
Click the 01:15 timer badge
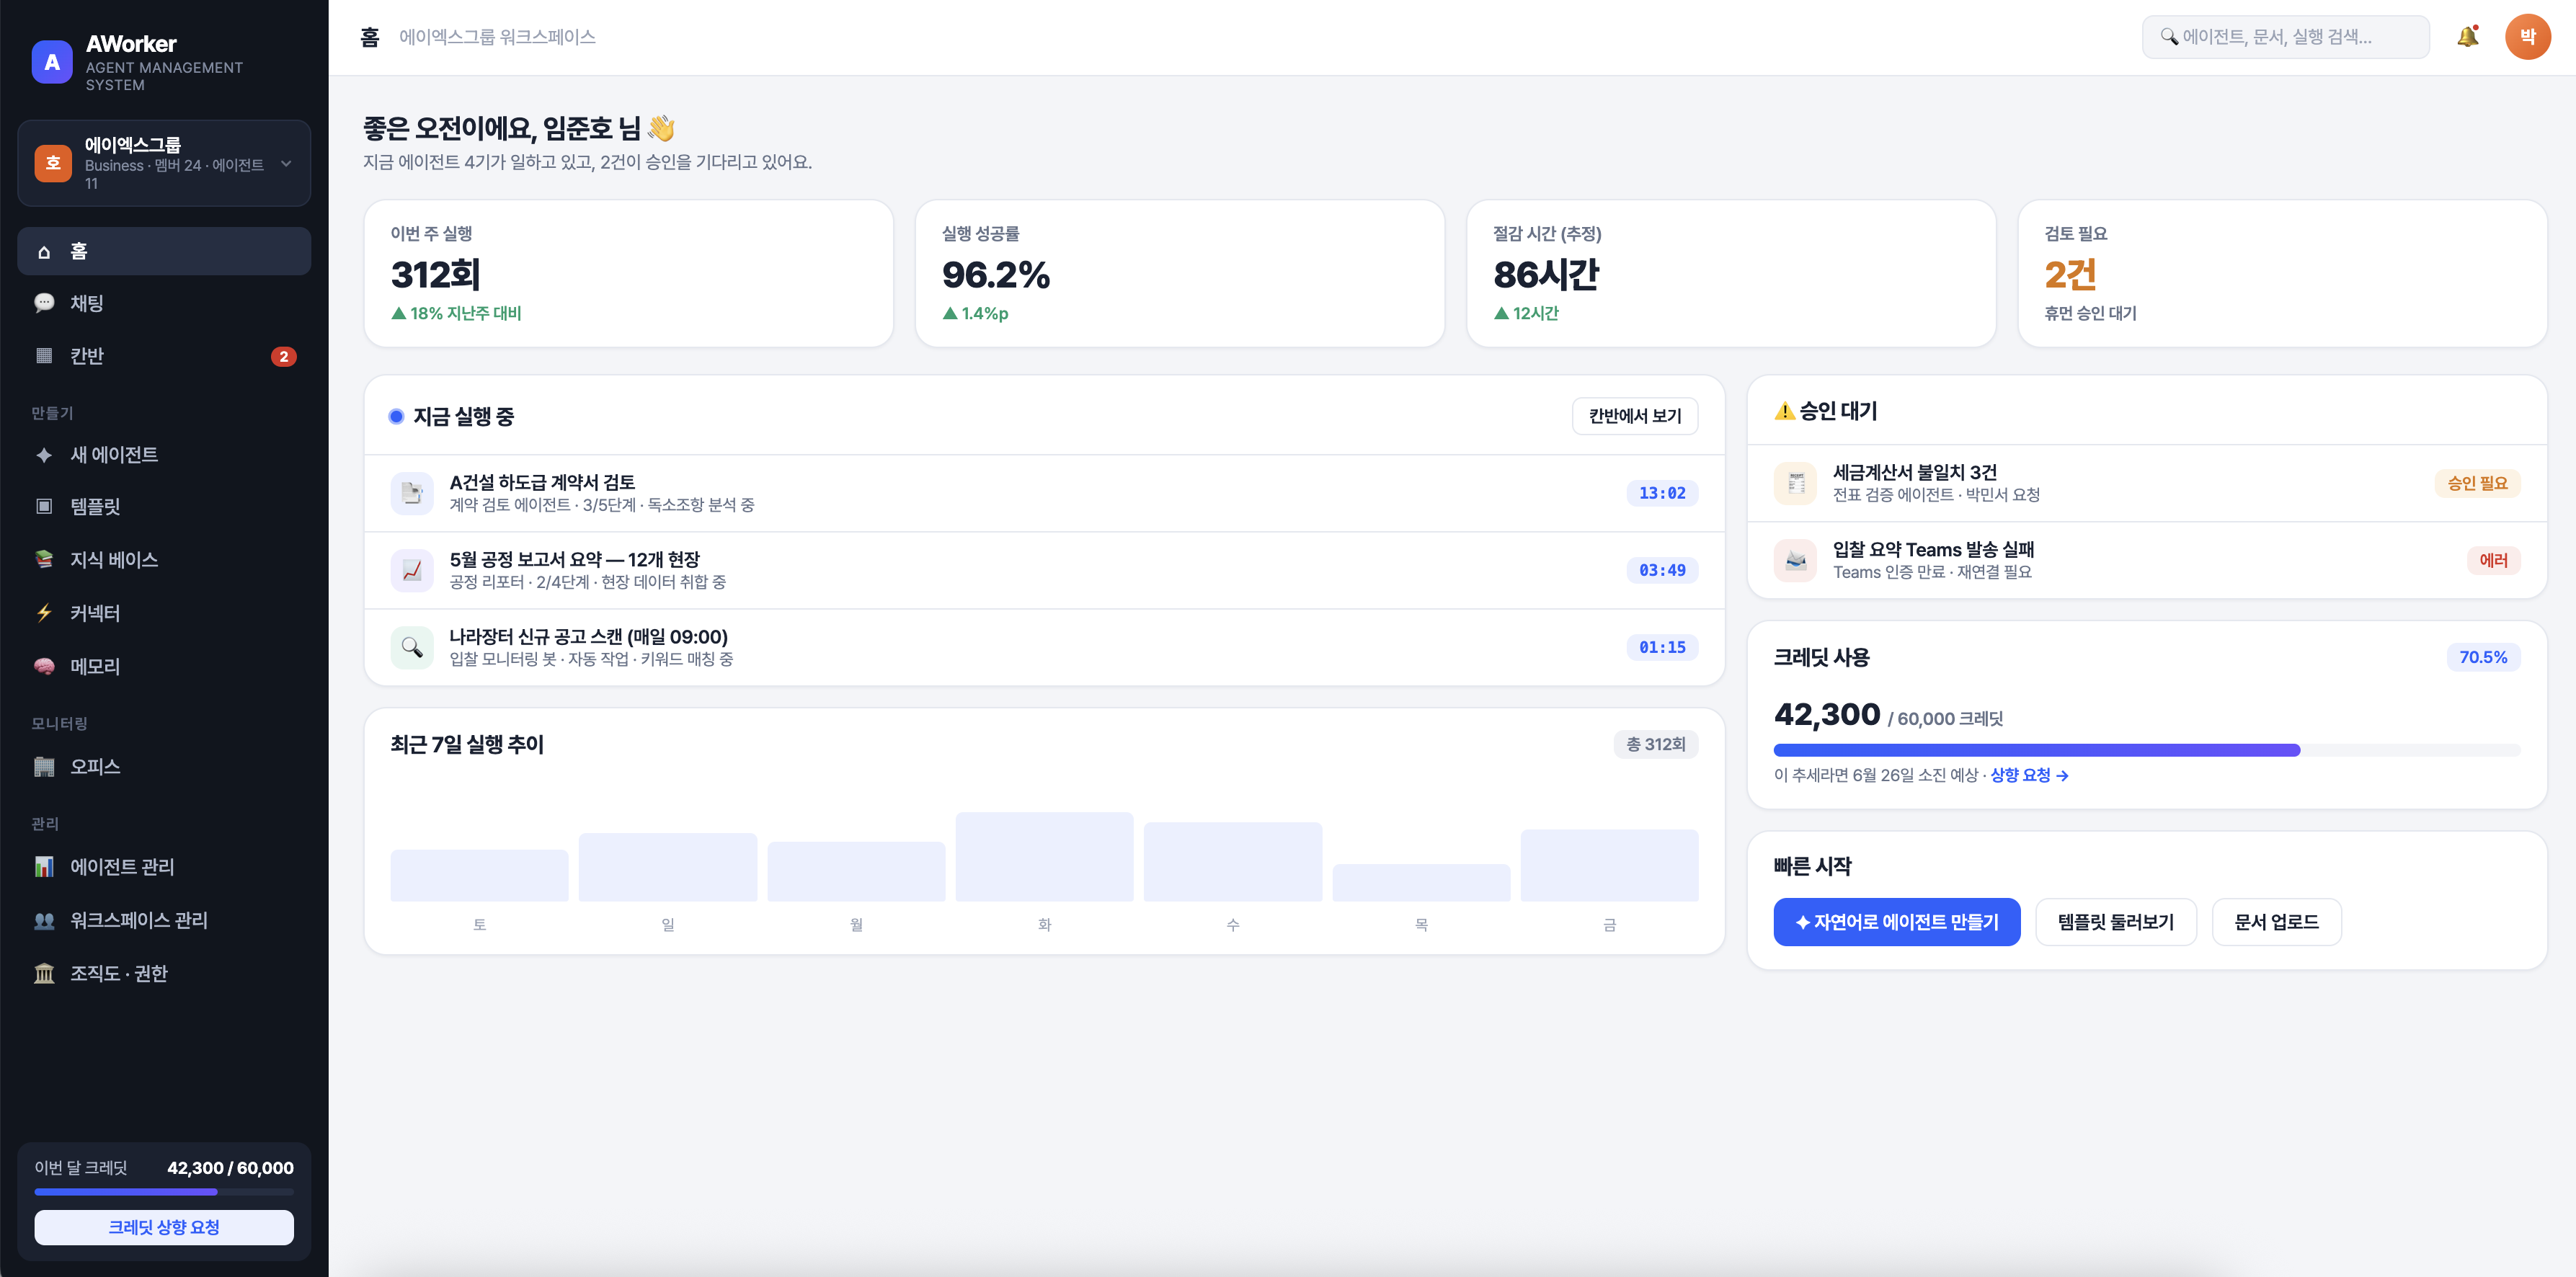(1661, 647)
